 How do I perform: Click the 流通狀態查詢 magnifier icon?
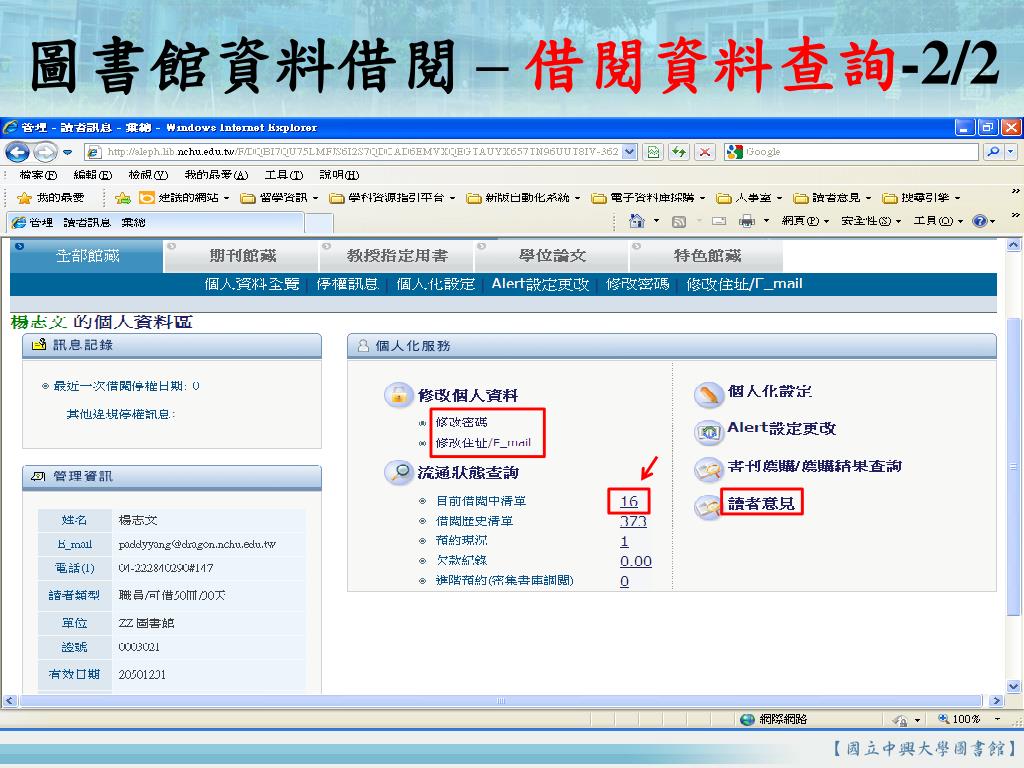tap(398, 472)
